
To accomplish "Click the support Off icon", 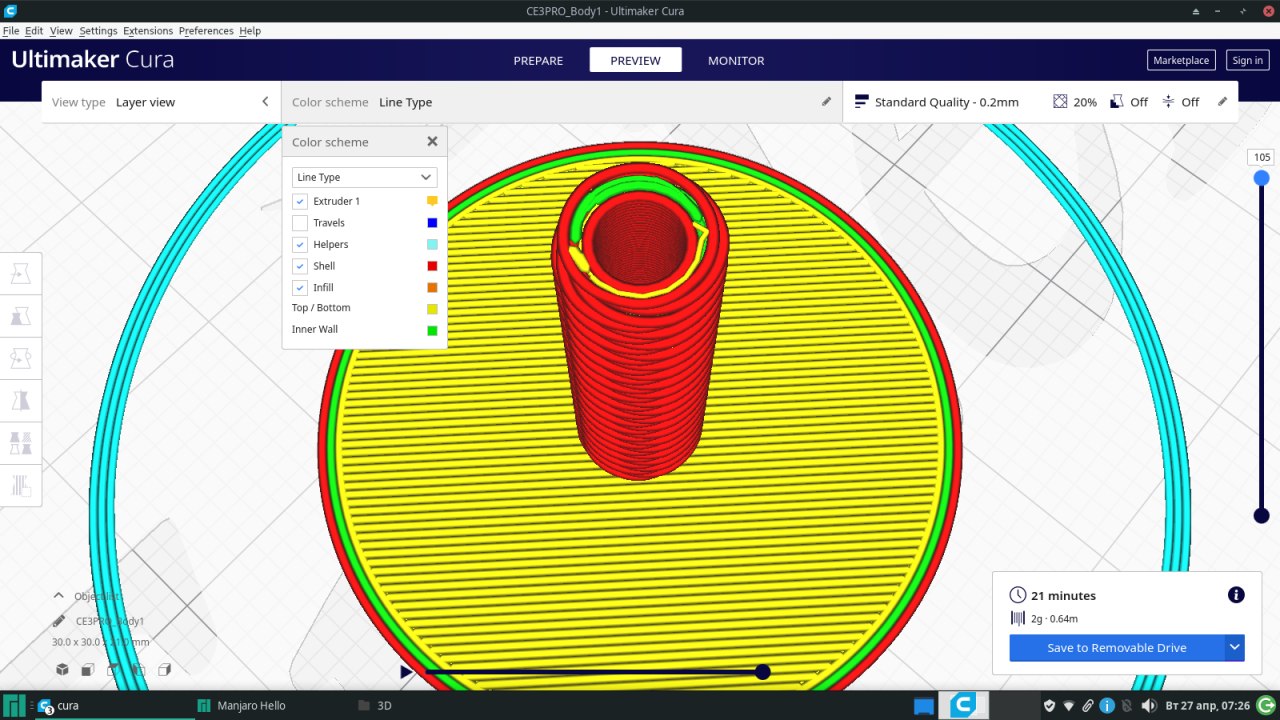I will click(1118, 102).
